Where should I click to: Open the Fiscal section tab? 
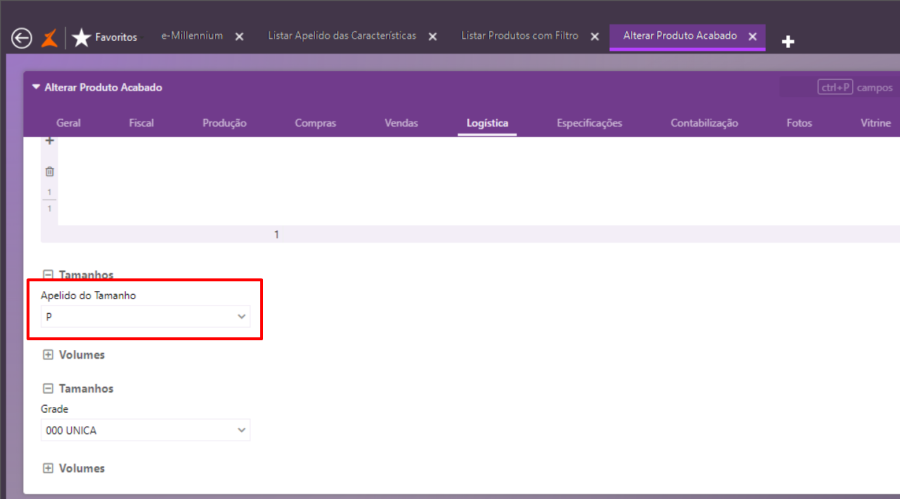[x=141, y=123]
